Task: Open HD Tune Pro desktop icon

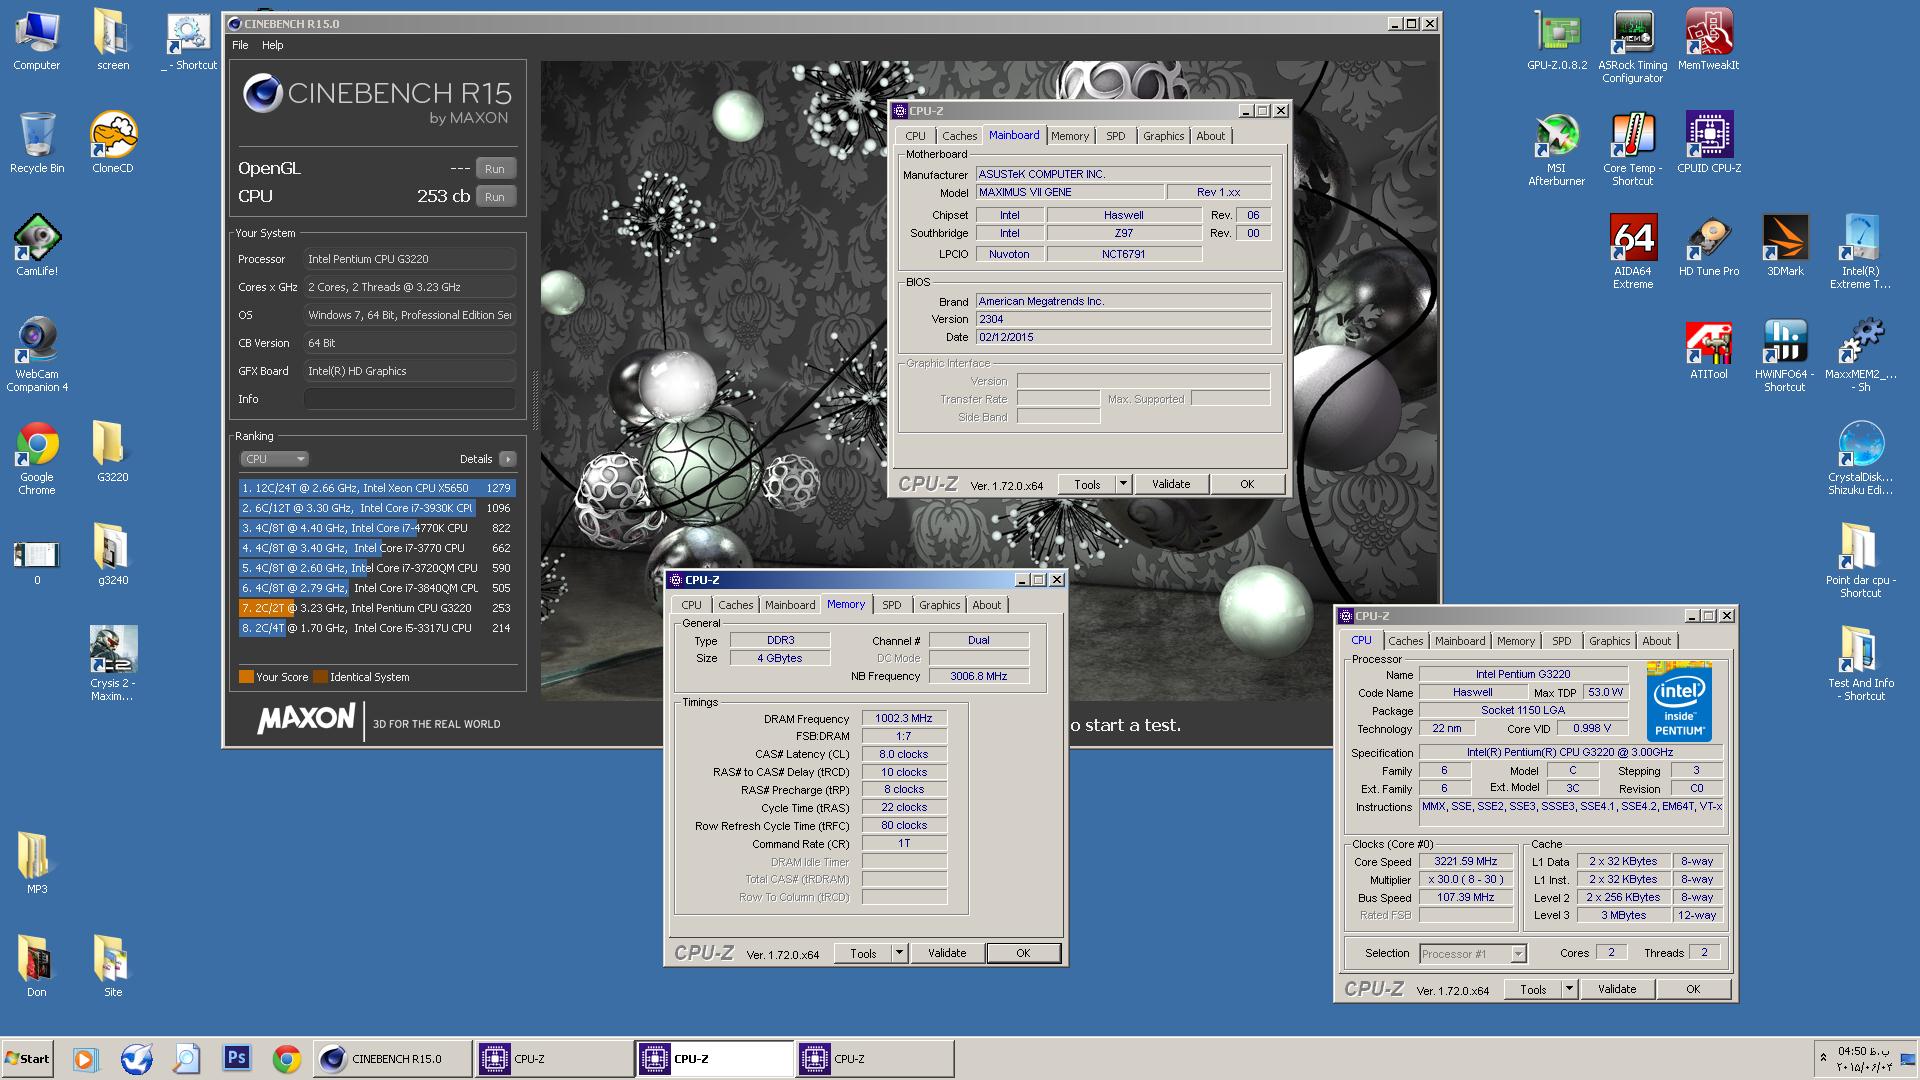Action: tap(1709, 246)
